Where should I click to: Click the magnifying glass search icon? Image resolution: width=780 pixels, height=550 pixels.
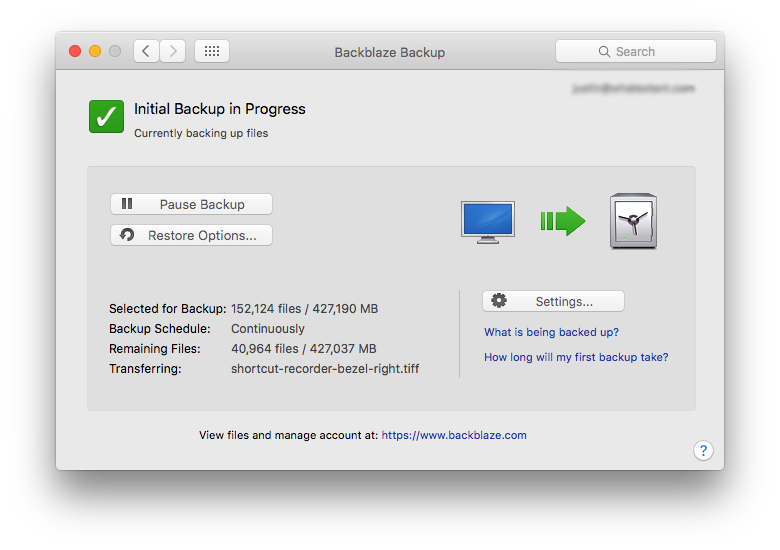click(x=604, y=52)
